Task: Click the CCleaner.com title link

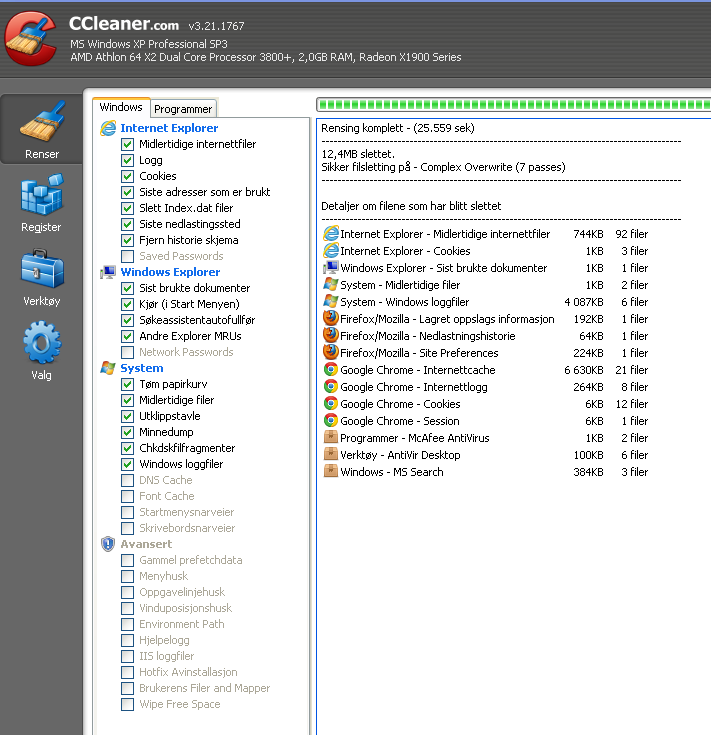Action: point(124,23)
